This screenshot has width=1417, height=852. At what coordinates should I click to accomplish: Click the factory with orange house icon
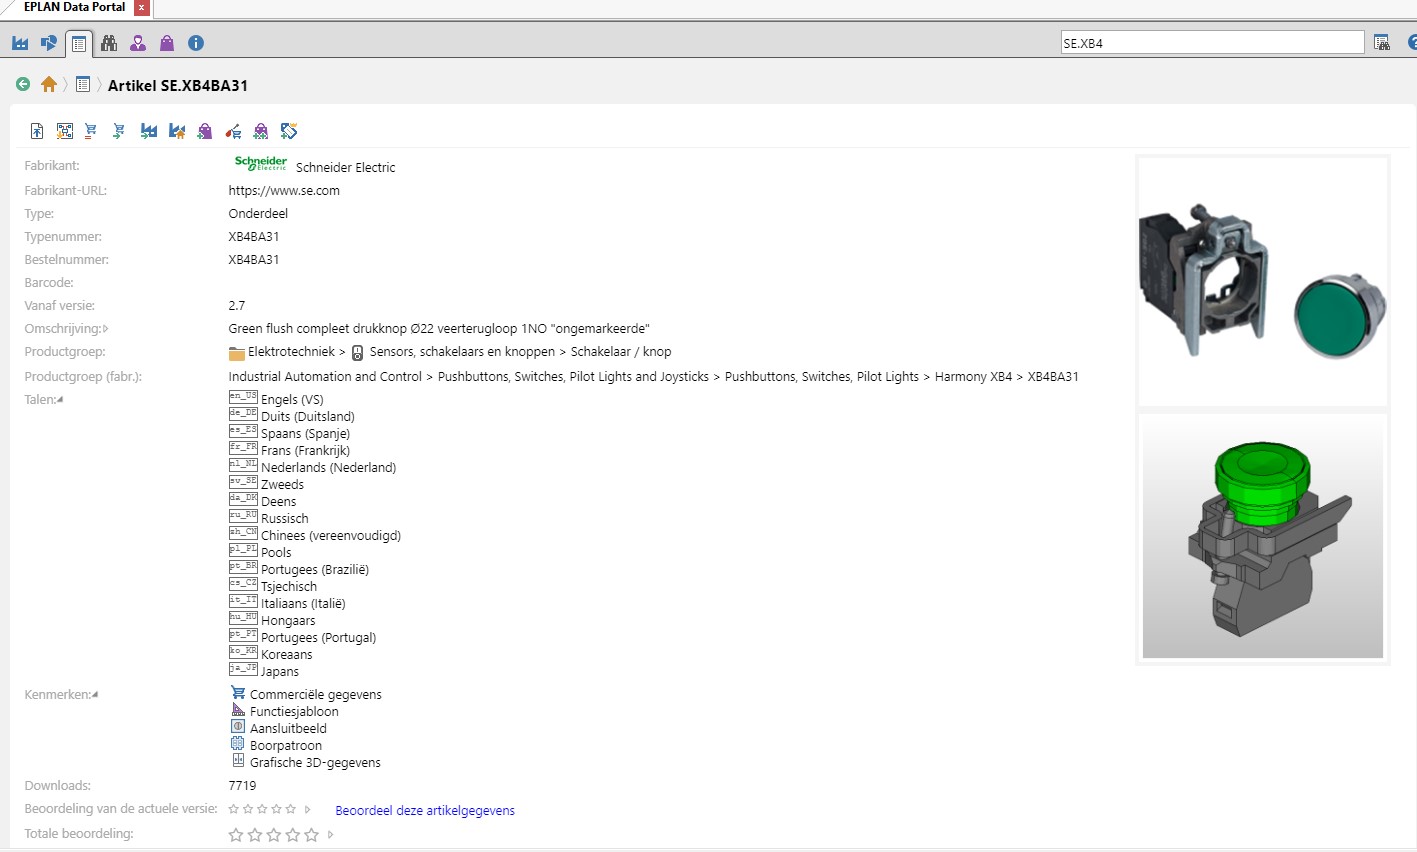[177, 131]
